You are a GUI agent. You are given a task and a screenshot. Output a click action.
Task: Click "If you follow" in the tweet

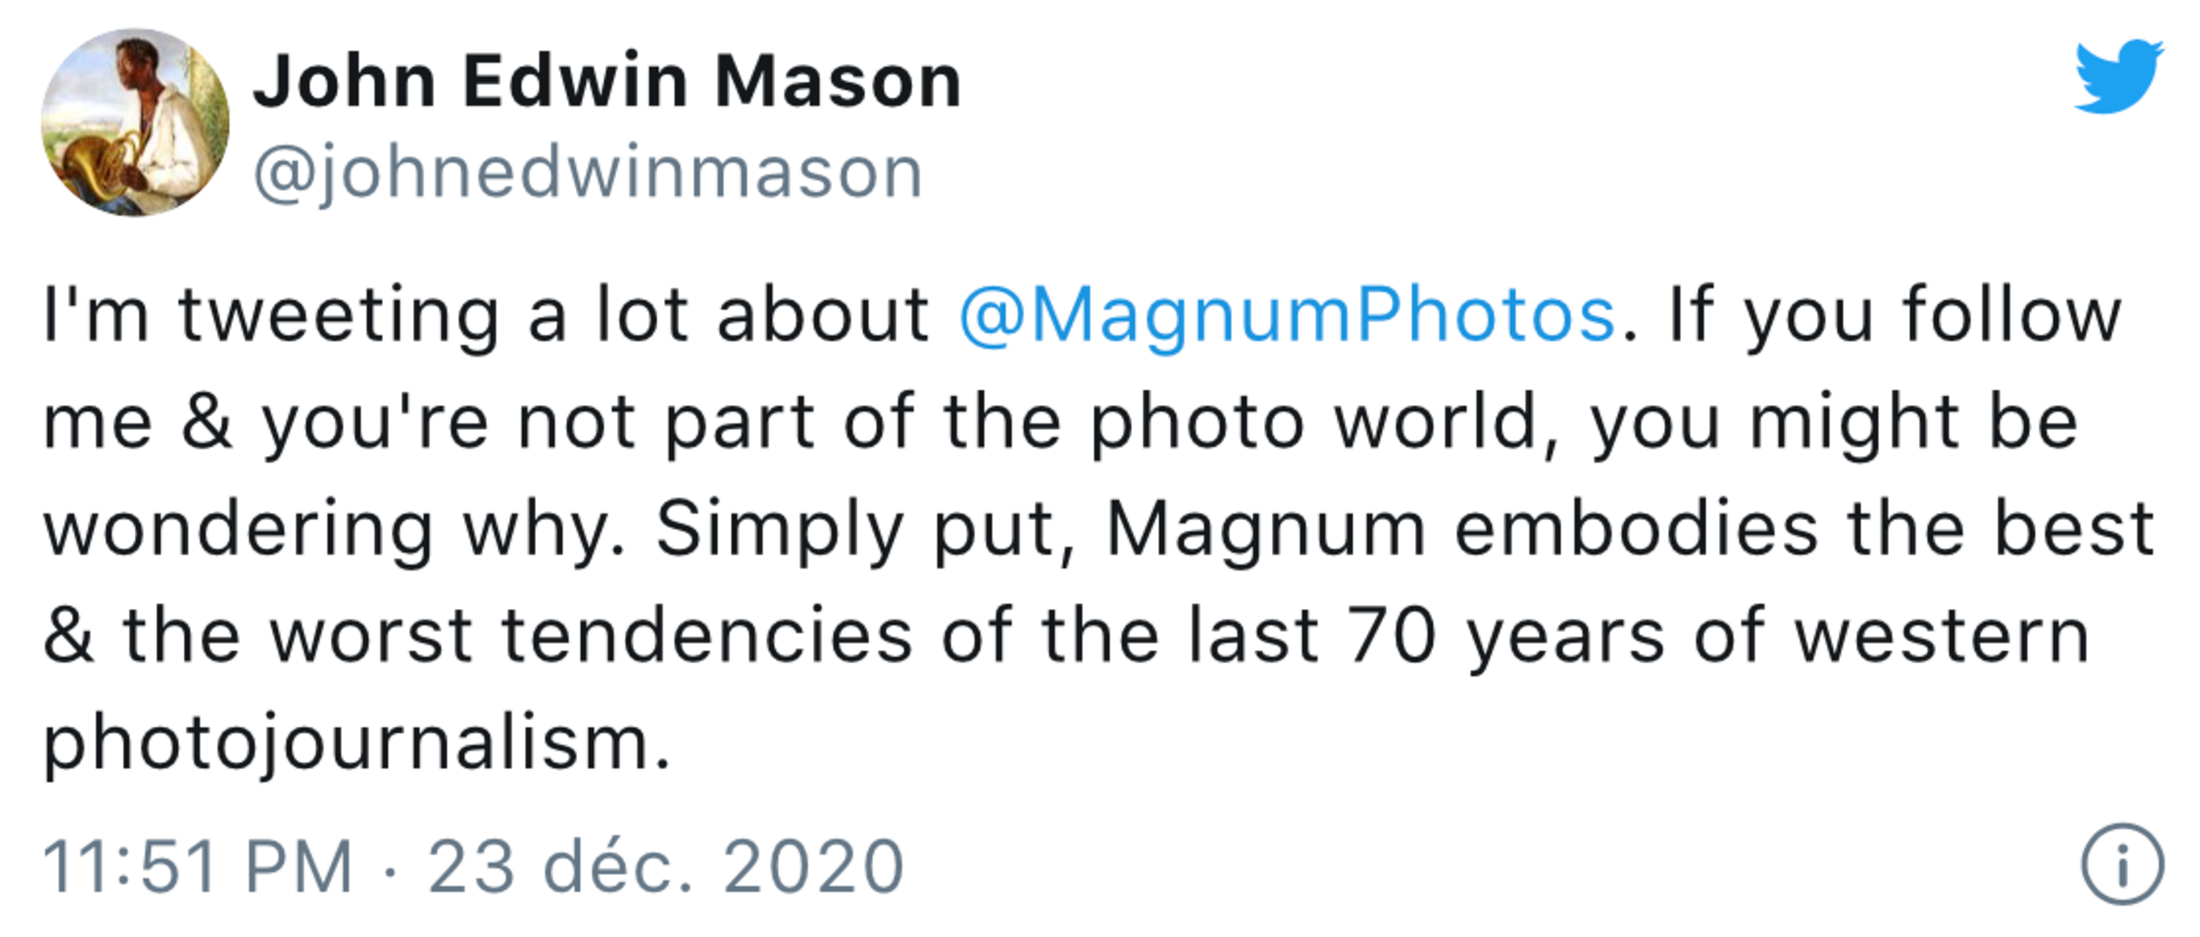(x=1894, y=315)
